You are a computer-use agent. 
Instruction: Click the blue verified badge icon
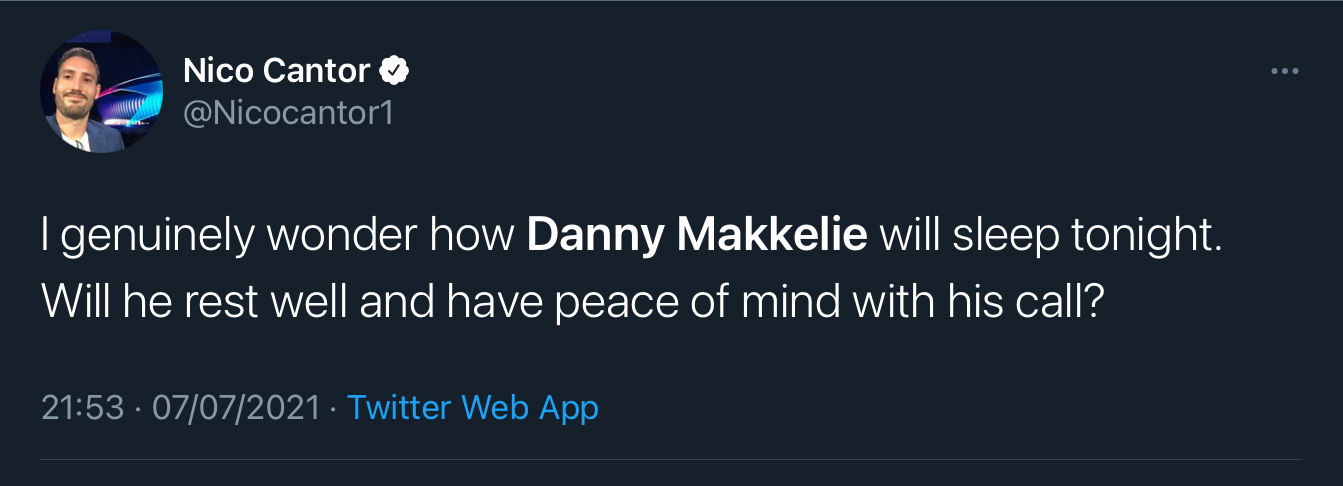395,70
